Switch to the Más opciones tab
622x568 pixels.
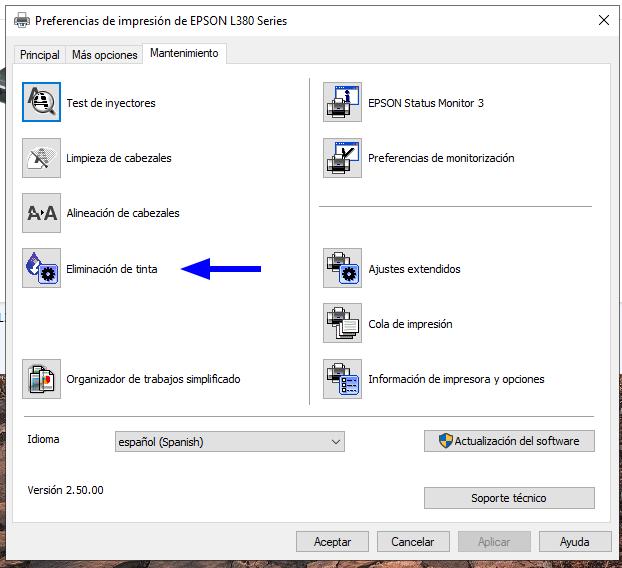[x=104, y=55]
